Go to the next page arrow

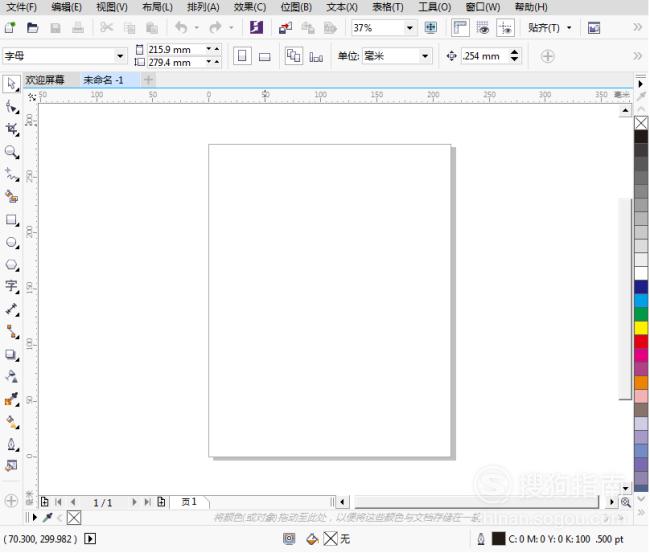tap(134, 502)
